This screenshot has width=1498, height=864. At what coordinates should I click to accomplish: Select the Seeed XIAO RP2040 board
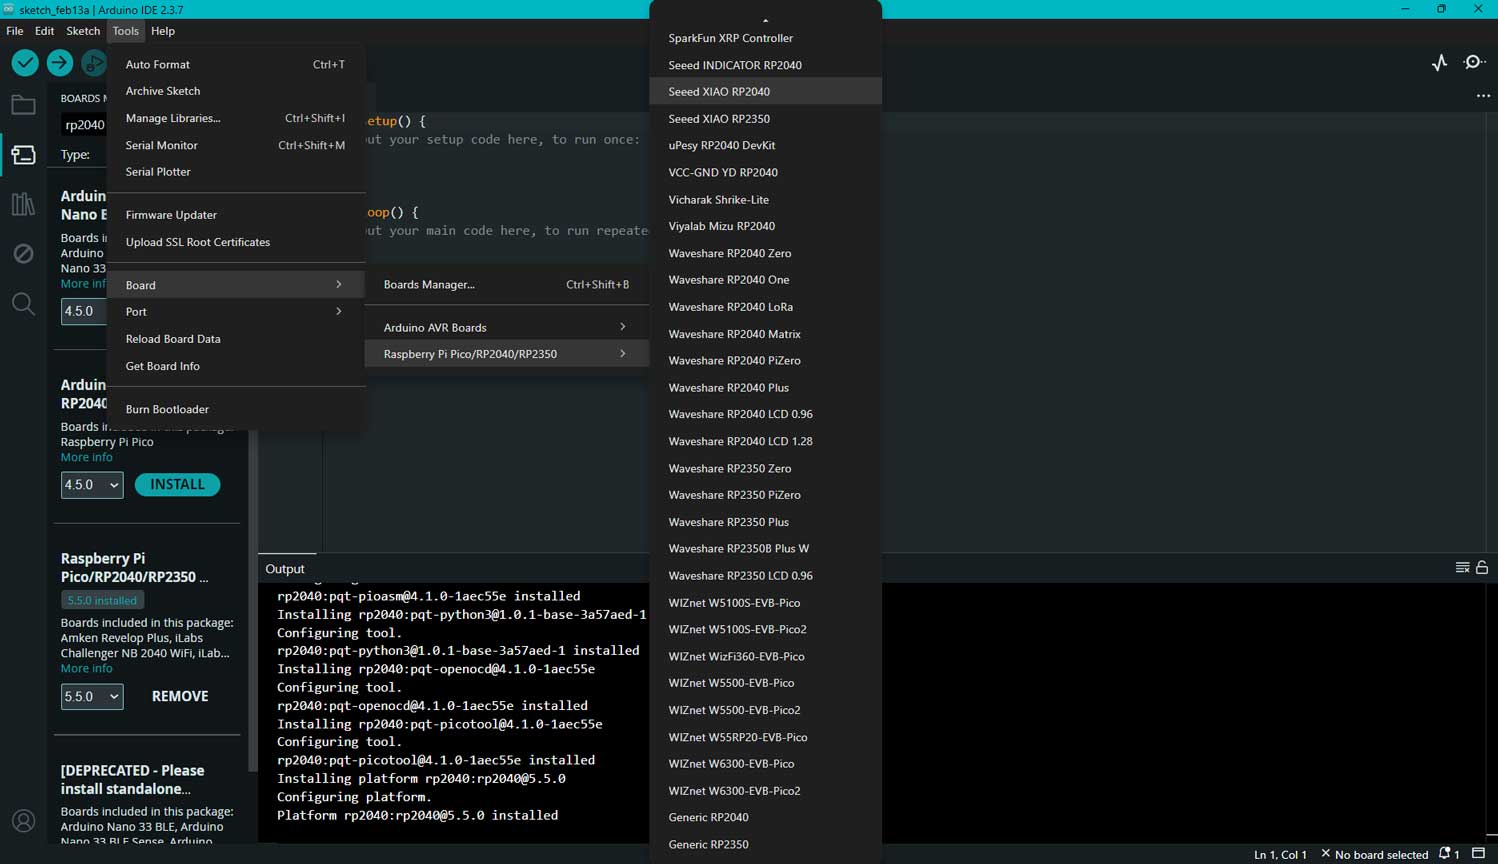pos(766,92)
